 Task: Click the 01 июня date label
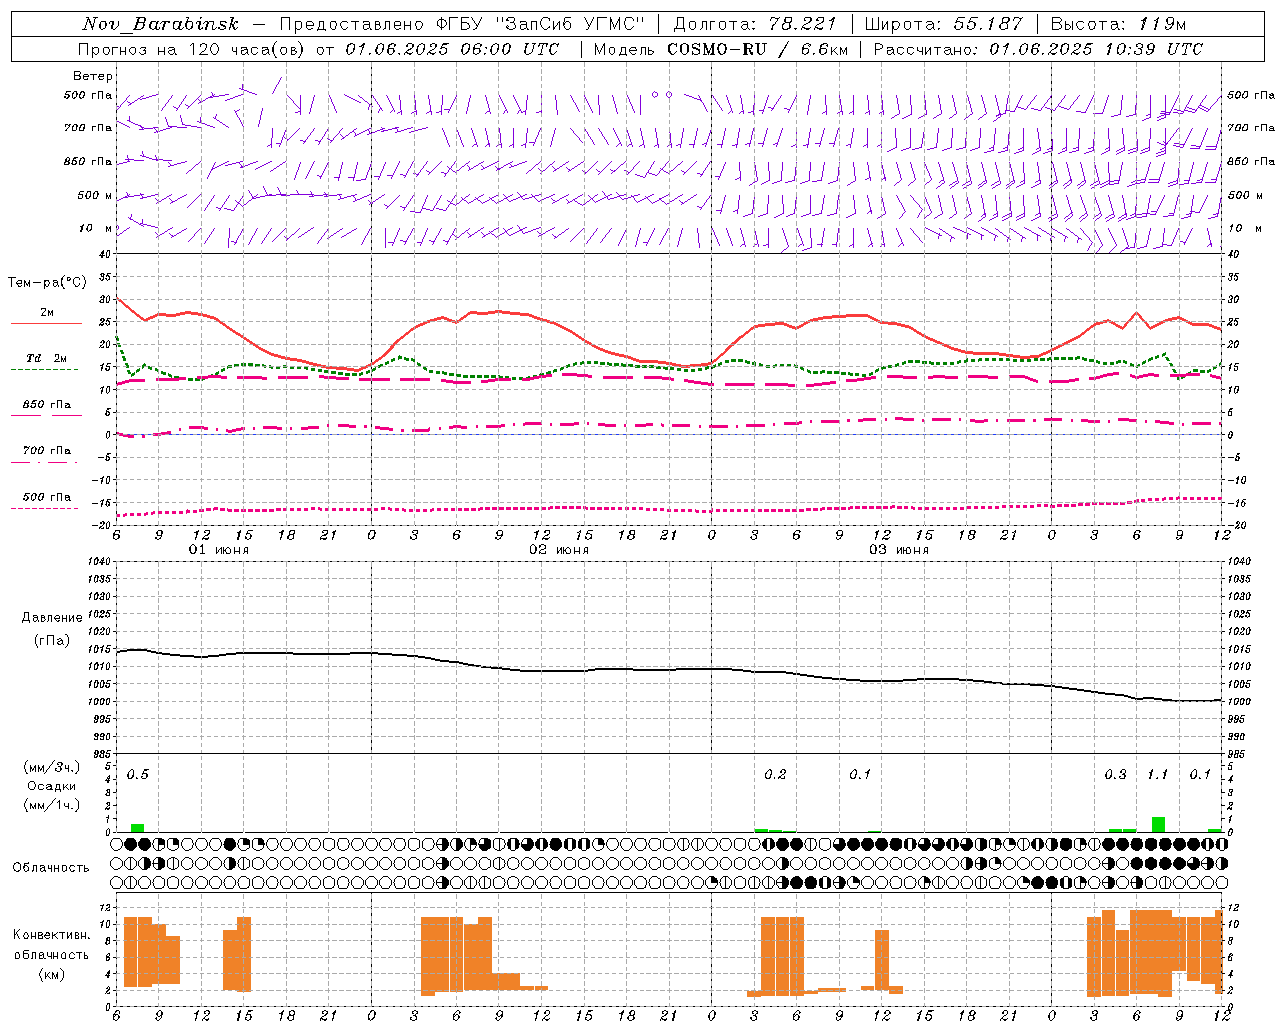click(x=219, y=550)
